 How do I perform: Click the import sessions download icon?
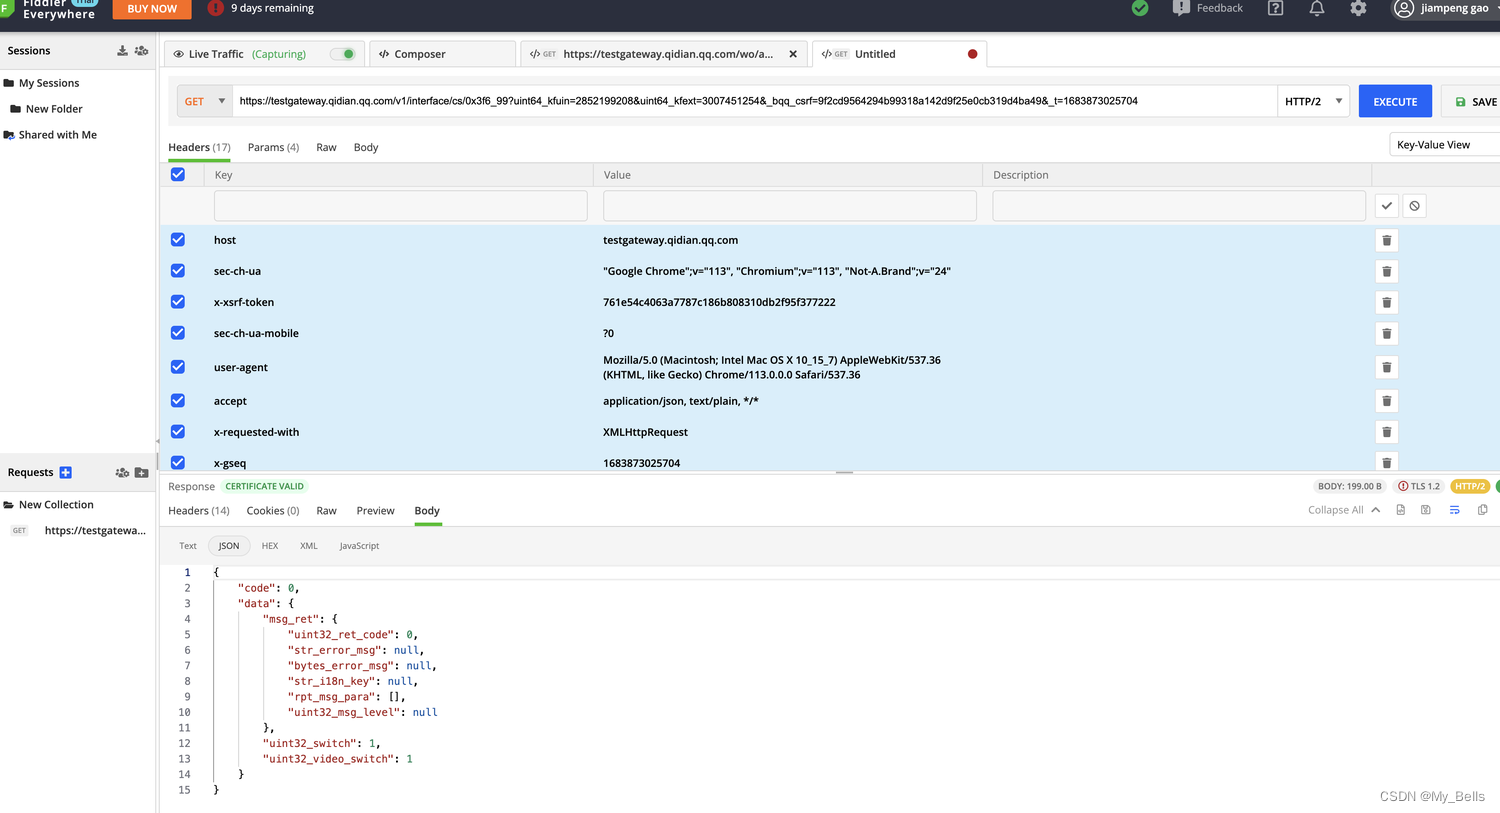[x=122, y=51]
